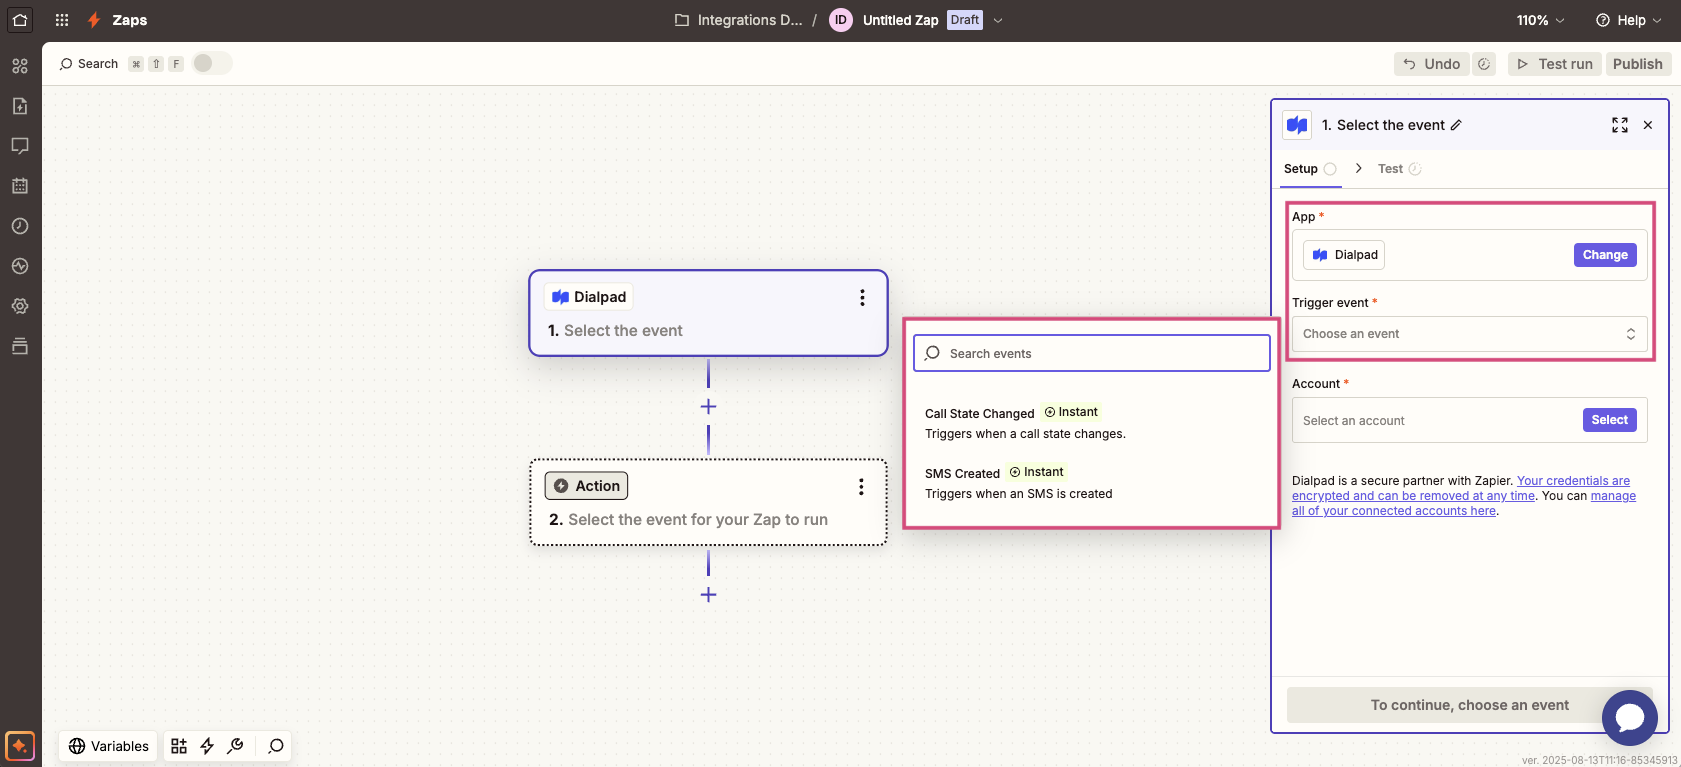Close the step configuration panel
The image size is (1681, 767).
click(1648, 125)
